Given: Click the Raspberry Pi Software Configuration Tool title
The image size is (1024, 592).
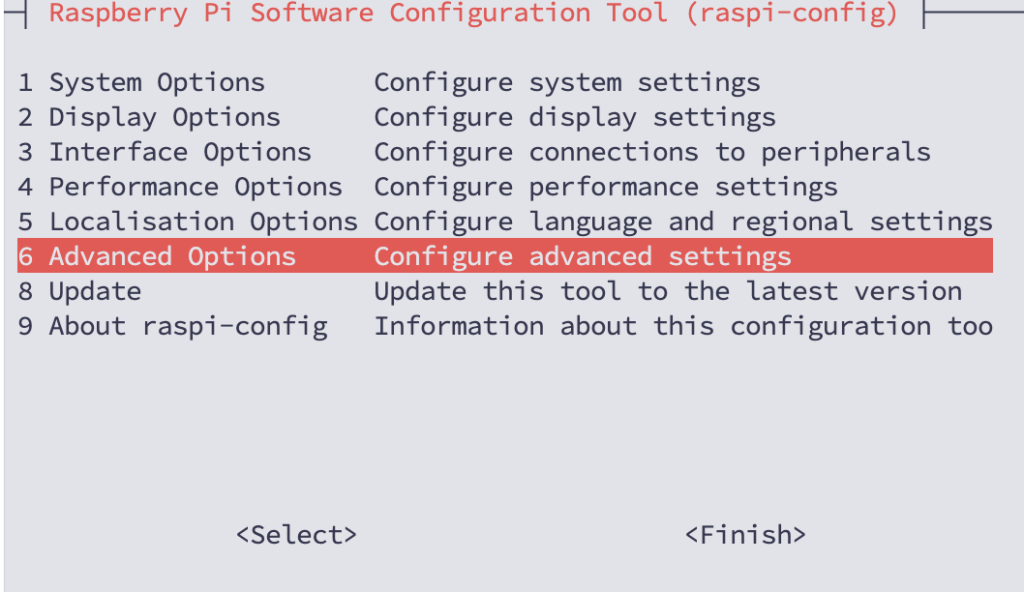Looking at the screenshot, I should [x=473, y=14].
